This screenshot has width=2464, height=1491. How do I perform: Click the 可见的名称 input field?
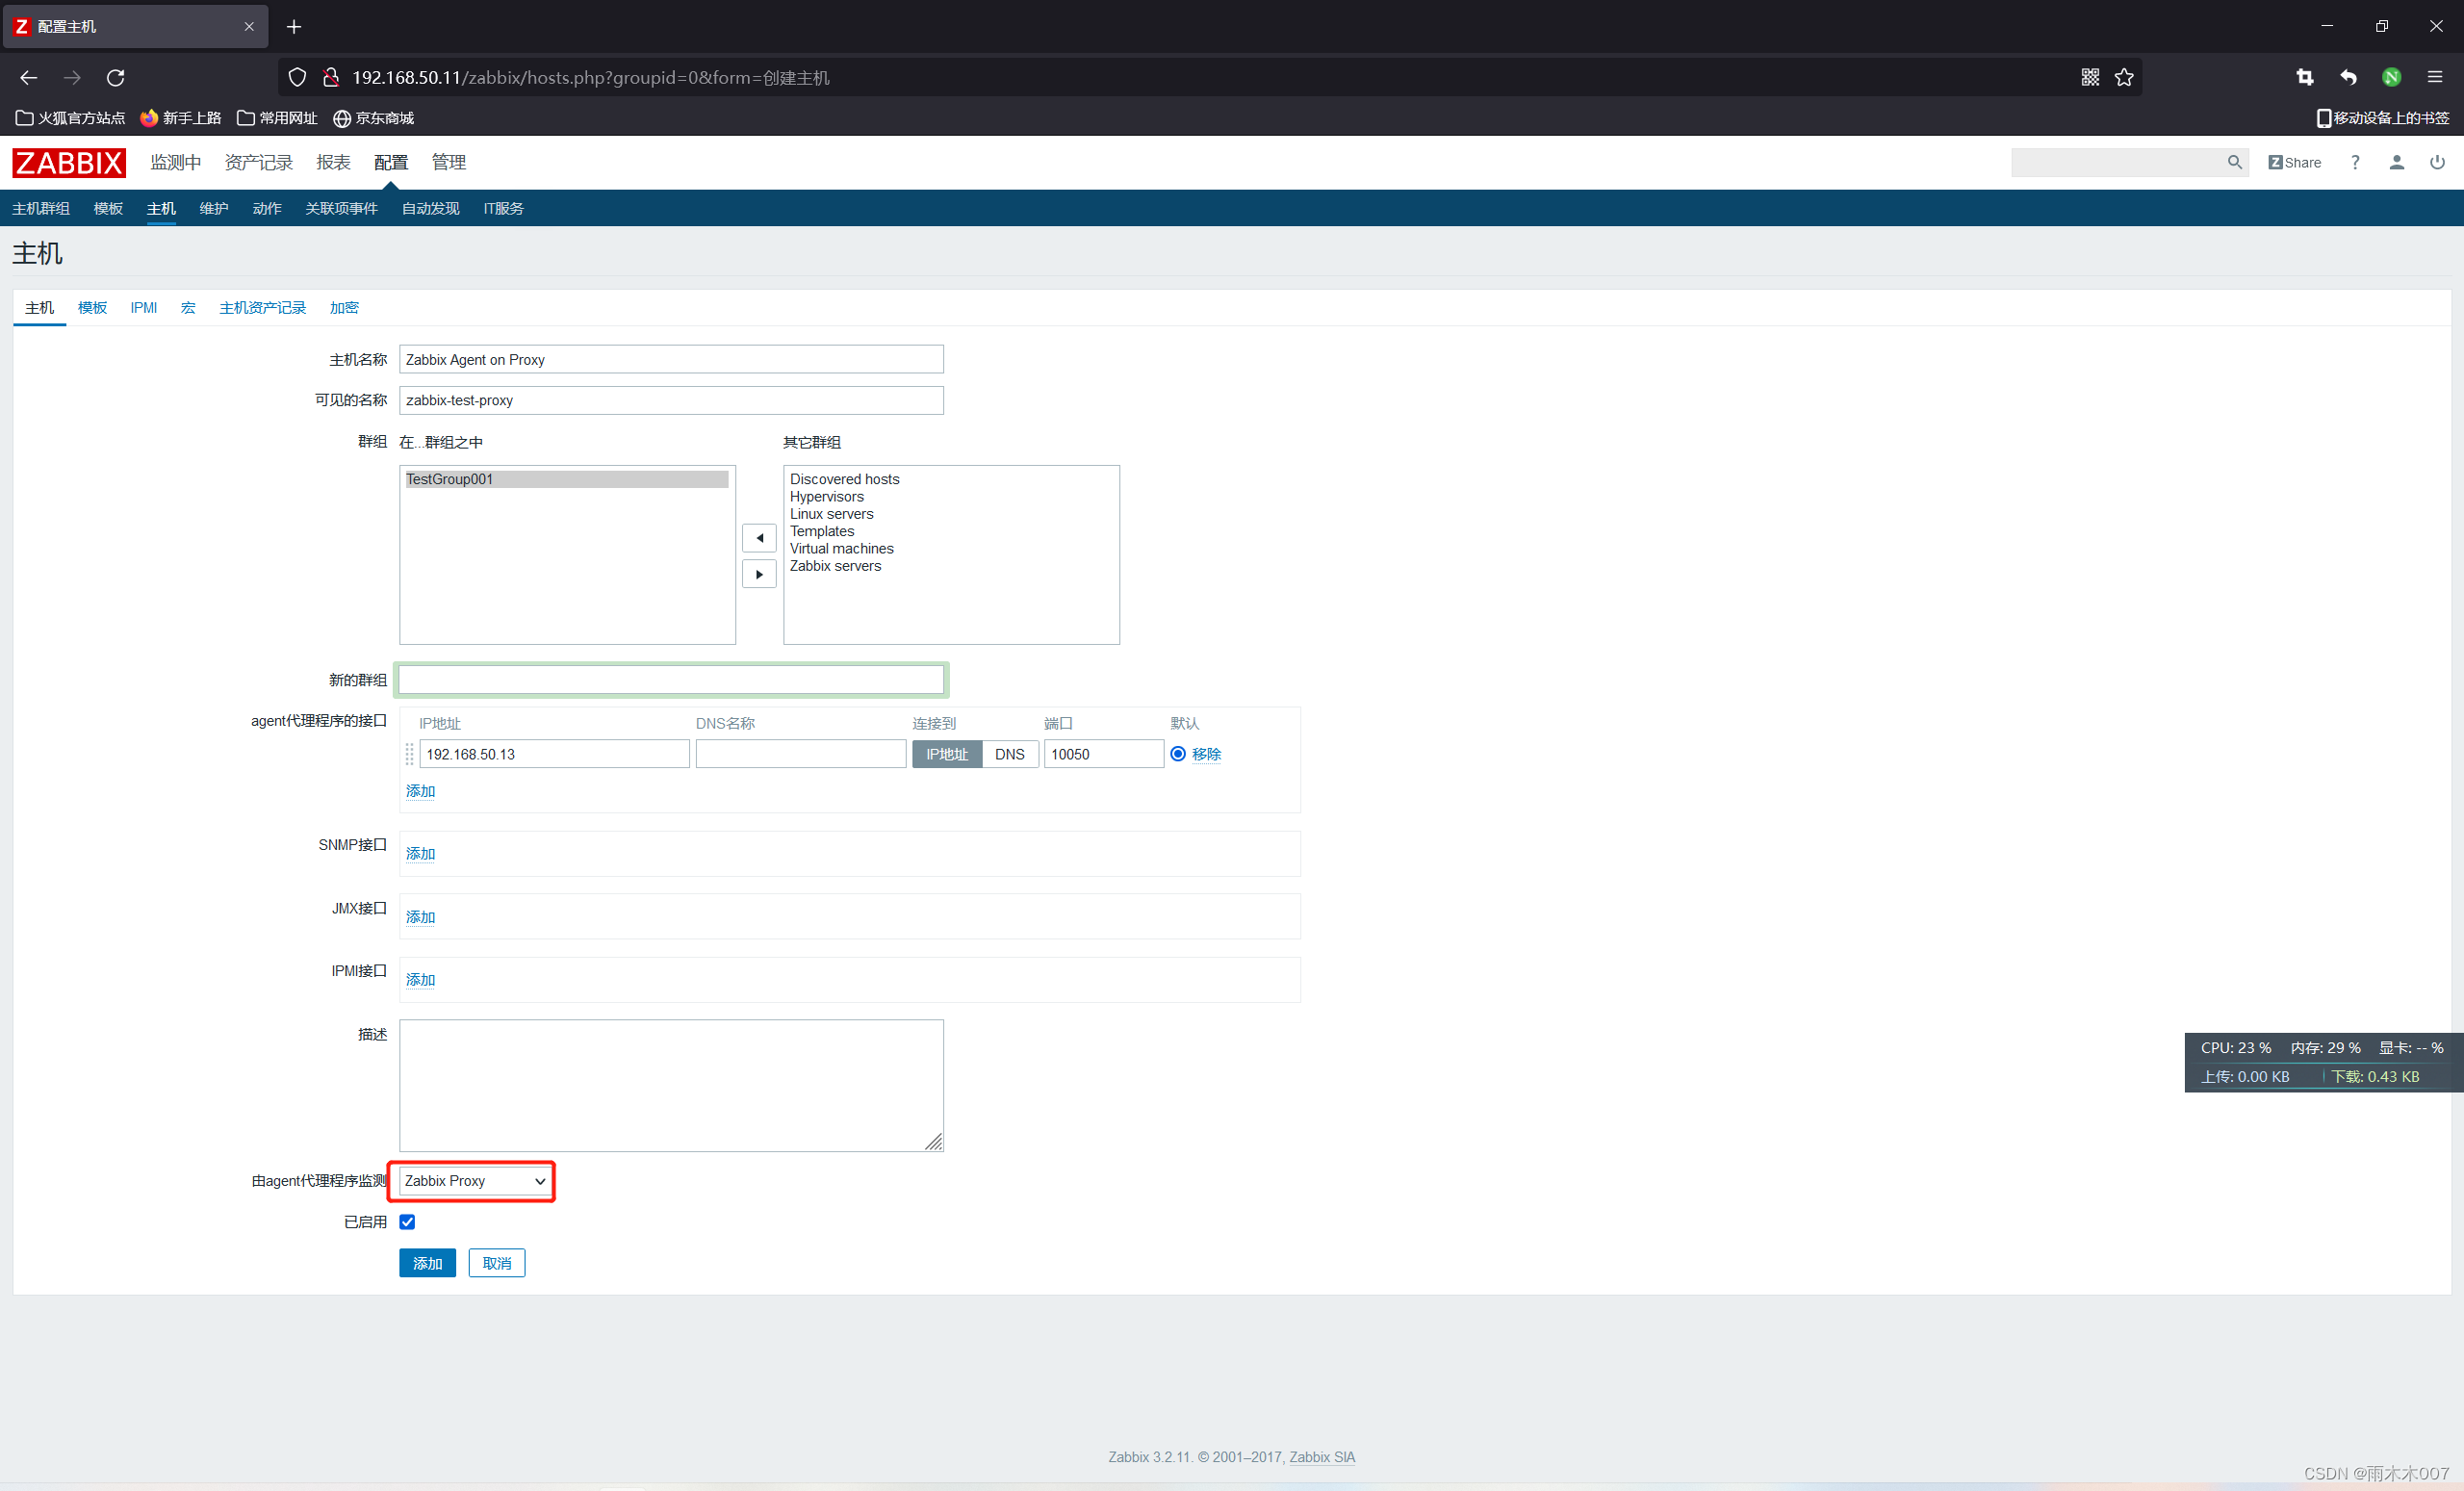point(671,400)
